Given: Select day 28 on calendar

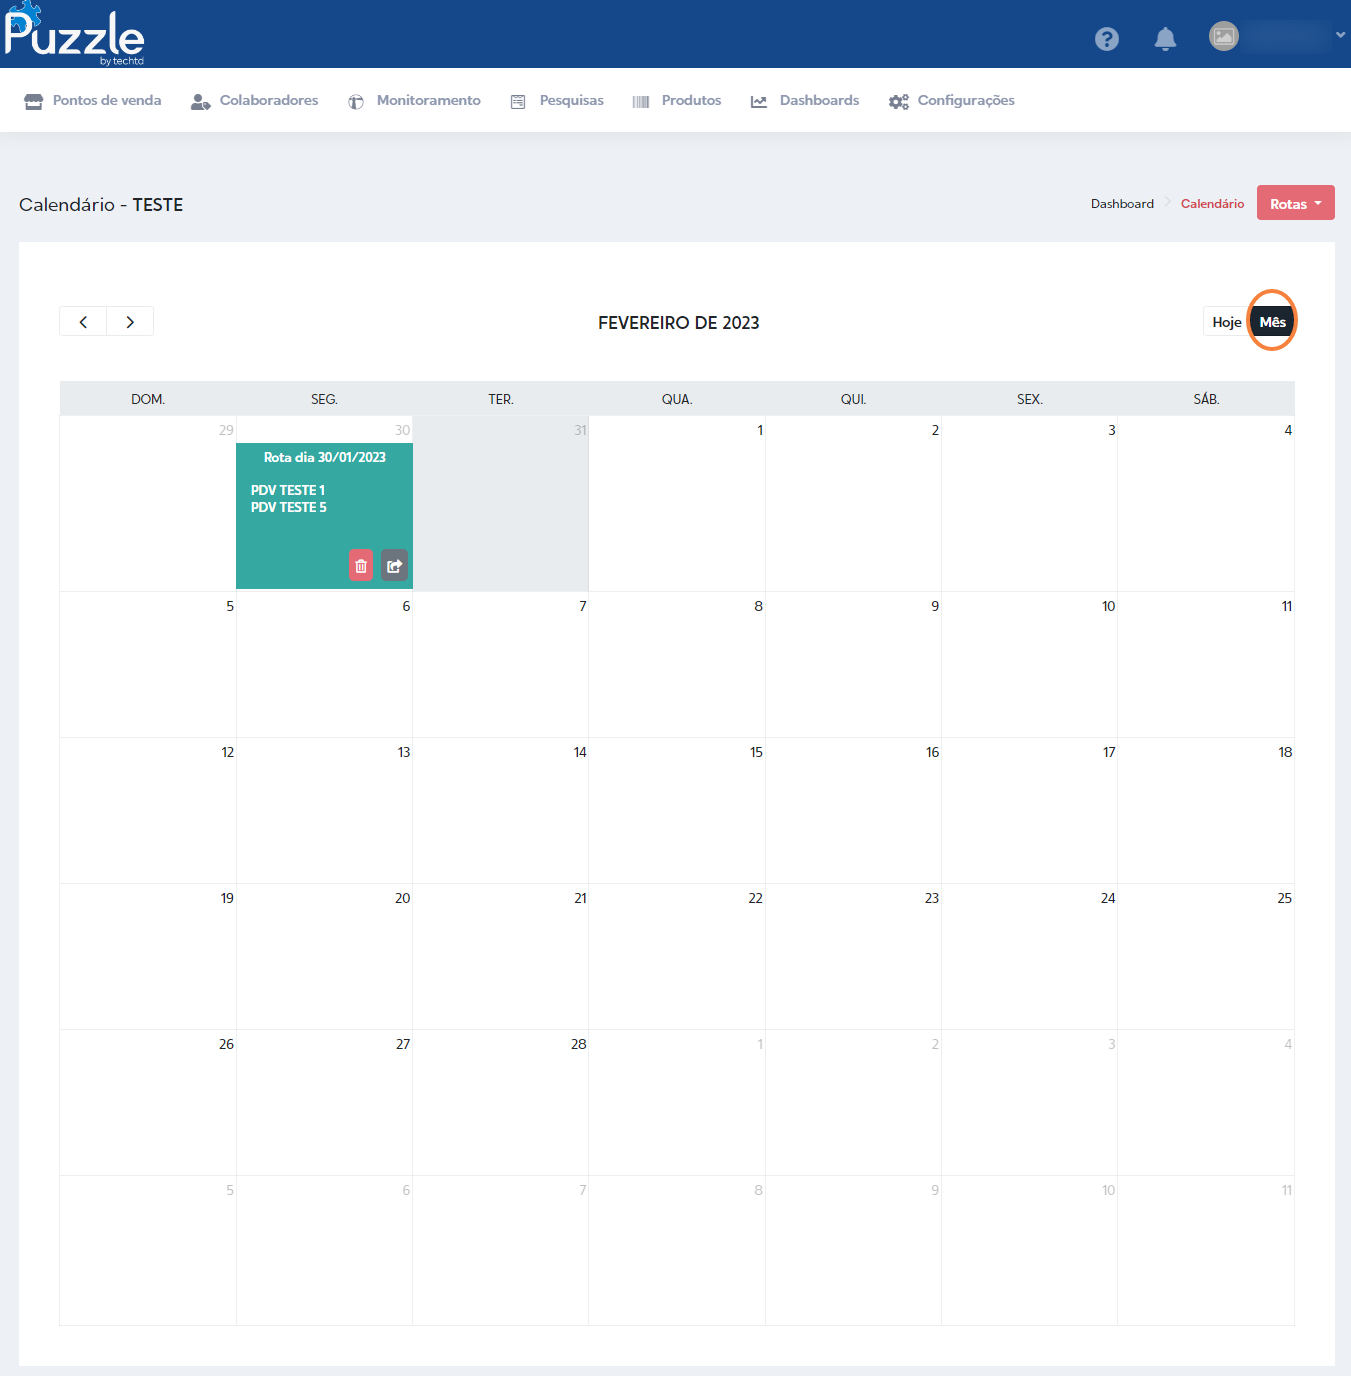Looking at the screenshot, I should (501, 1102).
